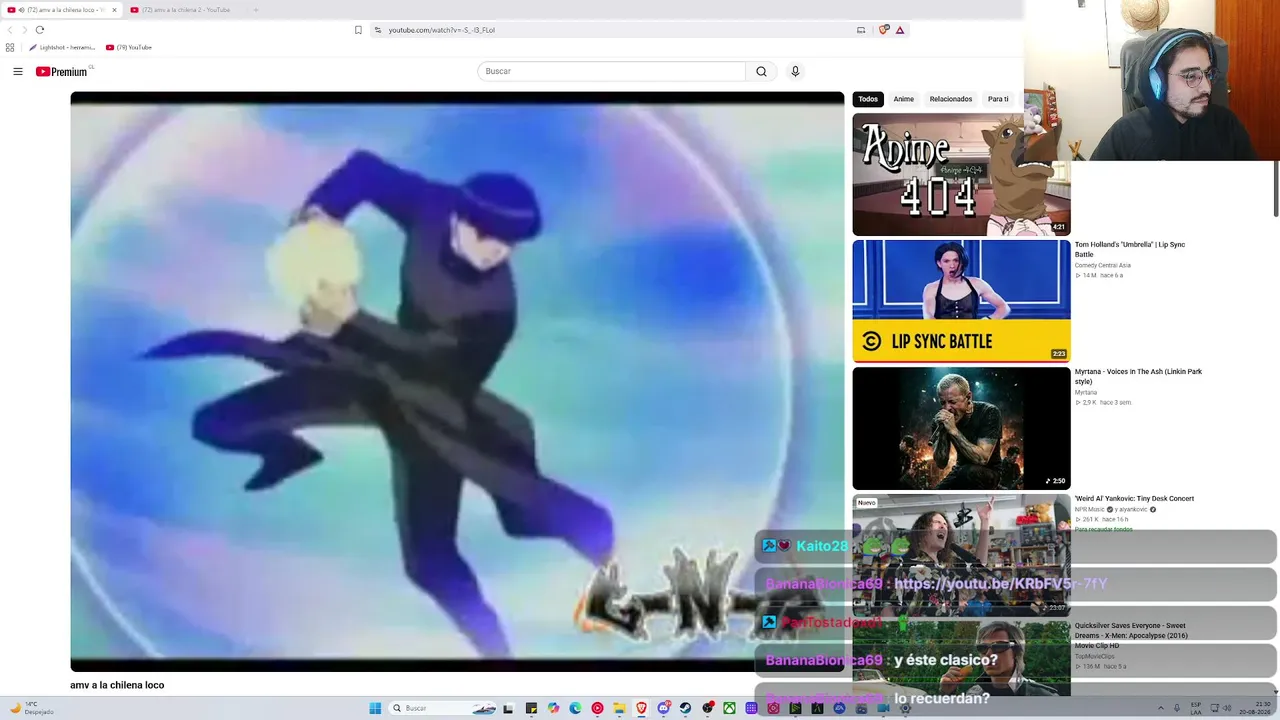Click the page vertical scrollbar
This screenshot has height=720, width=1280.
[1276, 188]
